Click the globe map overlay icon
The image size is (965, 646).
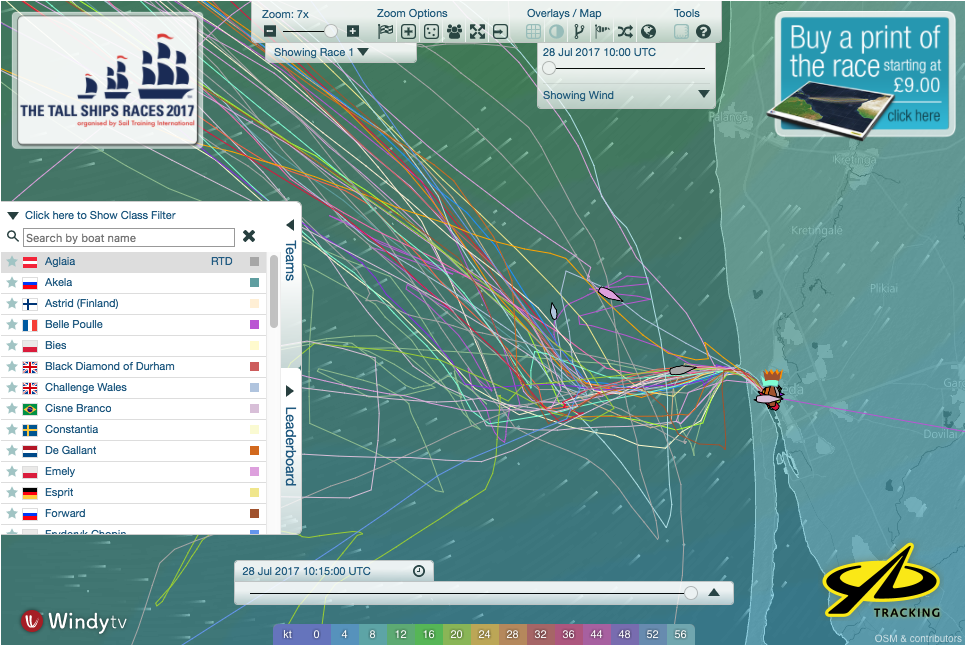tap(648, 32)
